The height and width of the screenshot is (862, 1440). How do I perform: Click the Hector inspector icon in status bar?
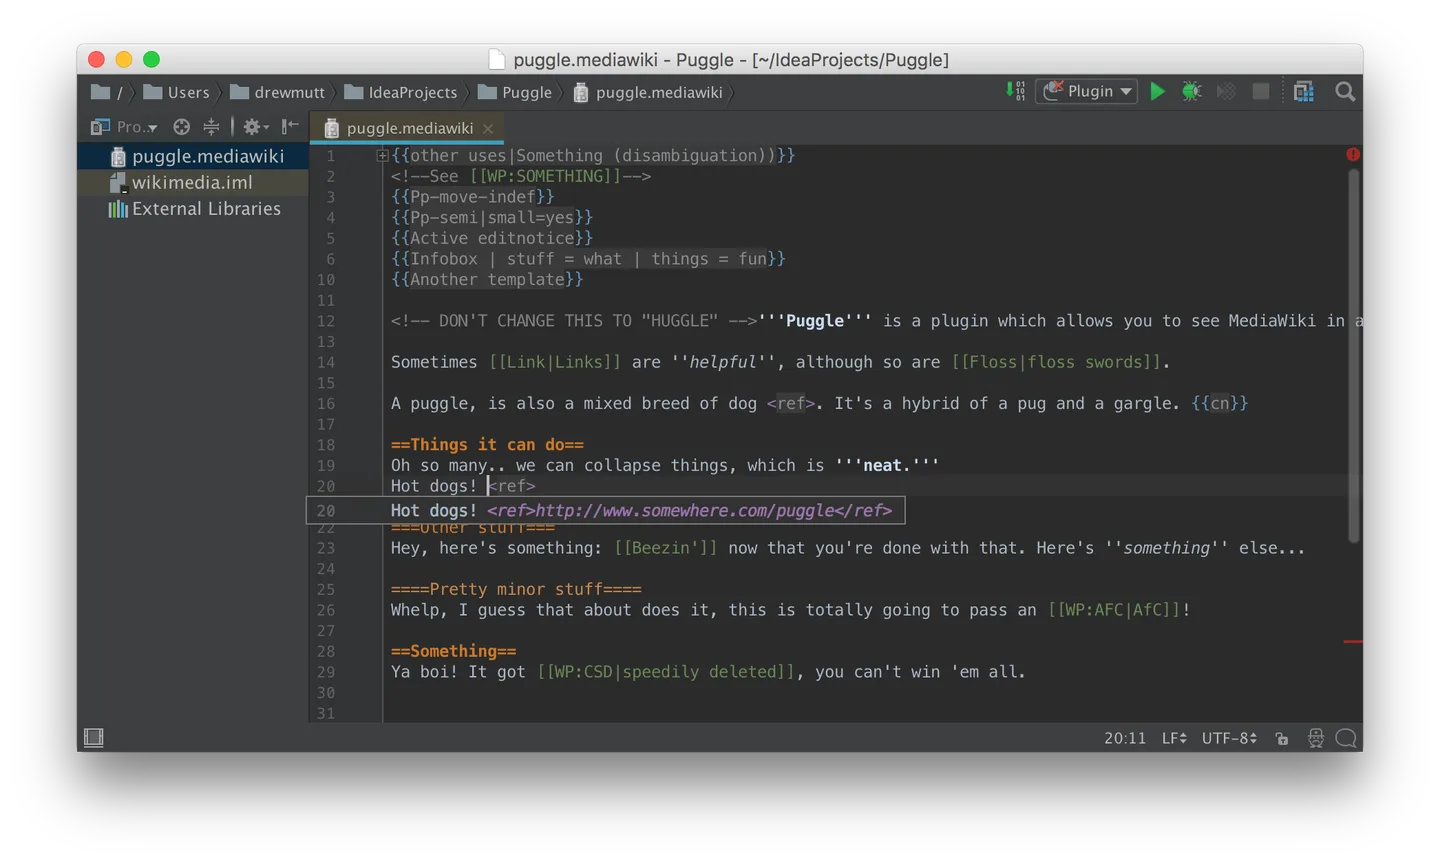[x=1316, y=738]
